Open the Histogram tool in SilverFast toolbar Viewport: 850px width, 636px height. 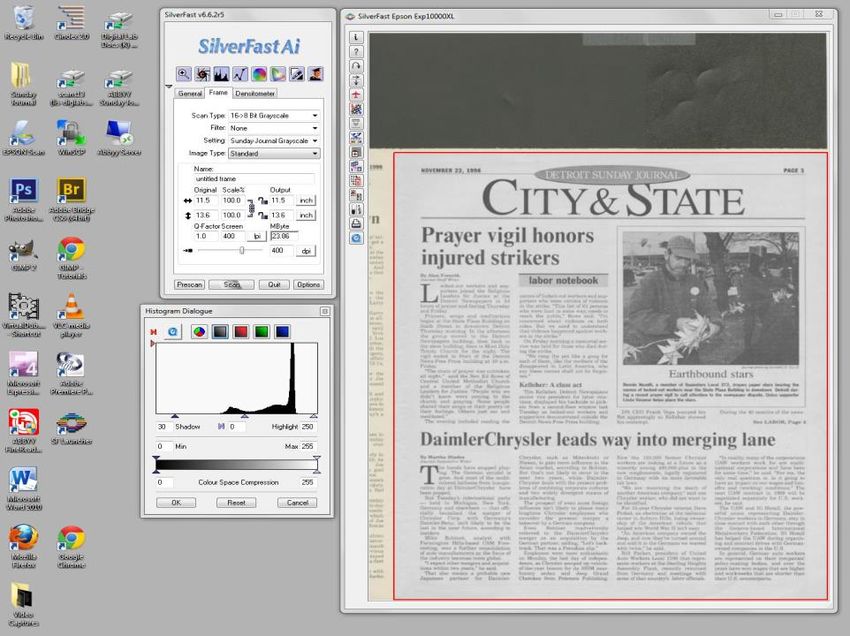click(221, 74)
